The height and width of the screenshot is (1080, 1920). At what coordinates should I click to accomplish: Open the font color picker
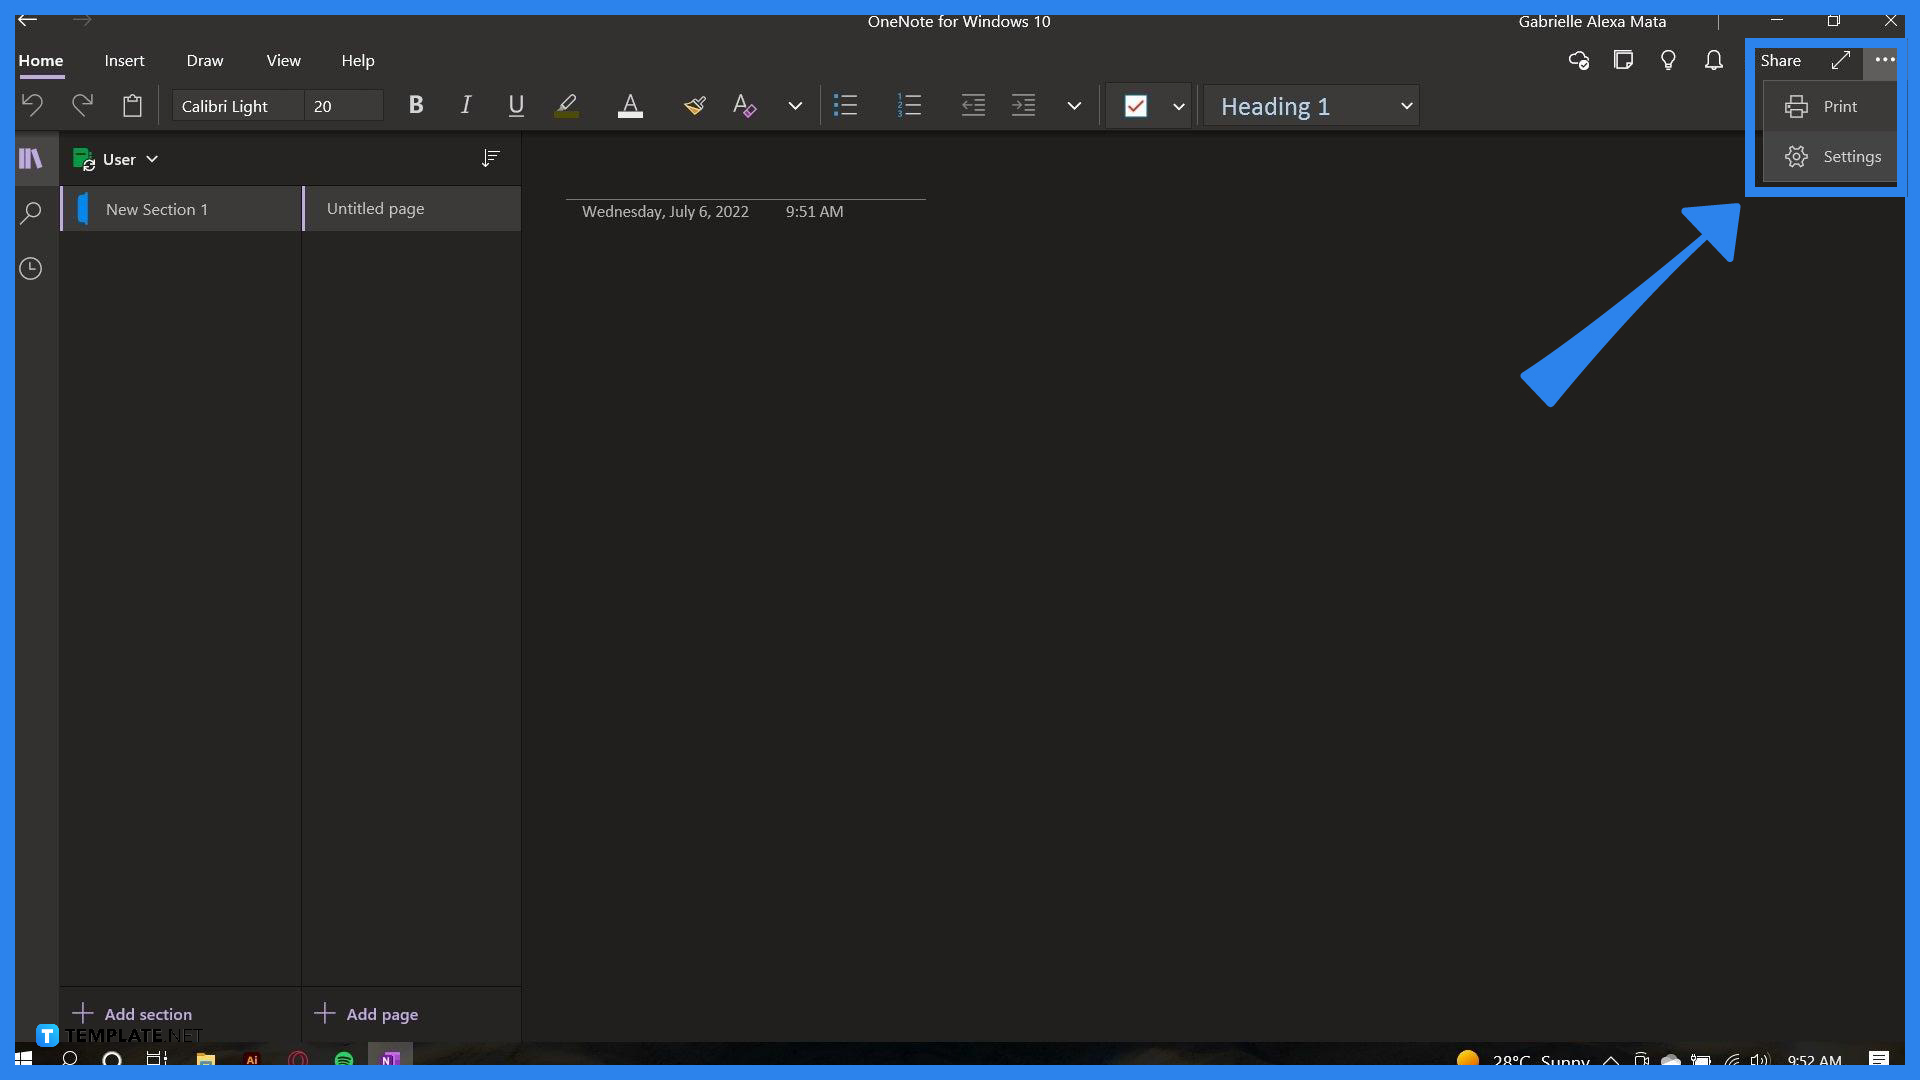point(630,105)
